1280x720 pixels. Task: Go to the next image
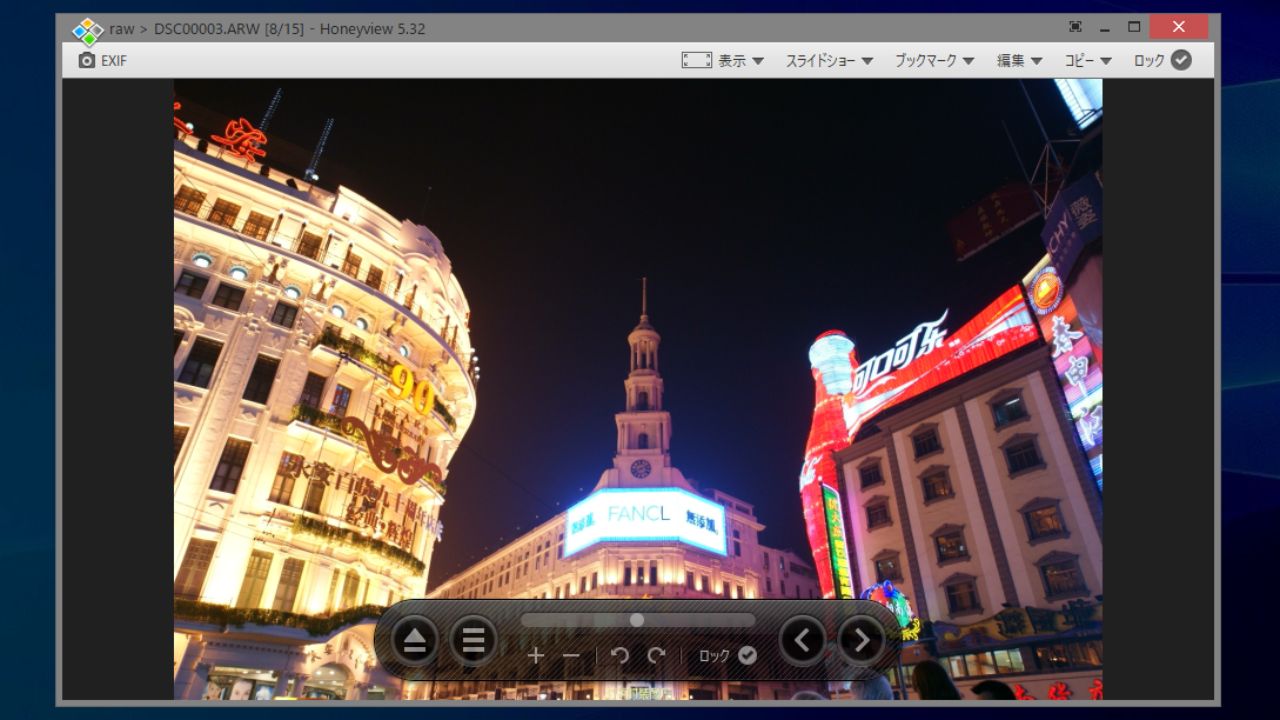862,640
